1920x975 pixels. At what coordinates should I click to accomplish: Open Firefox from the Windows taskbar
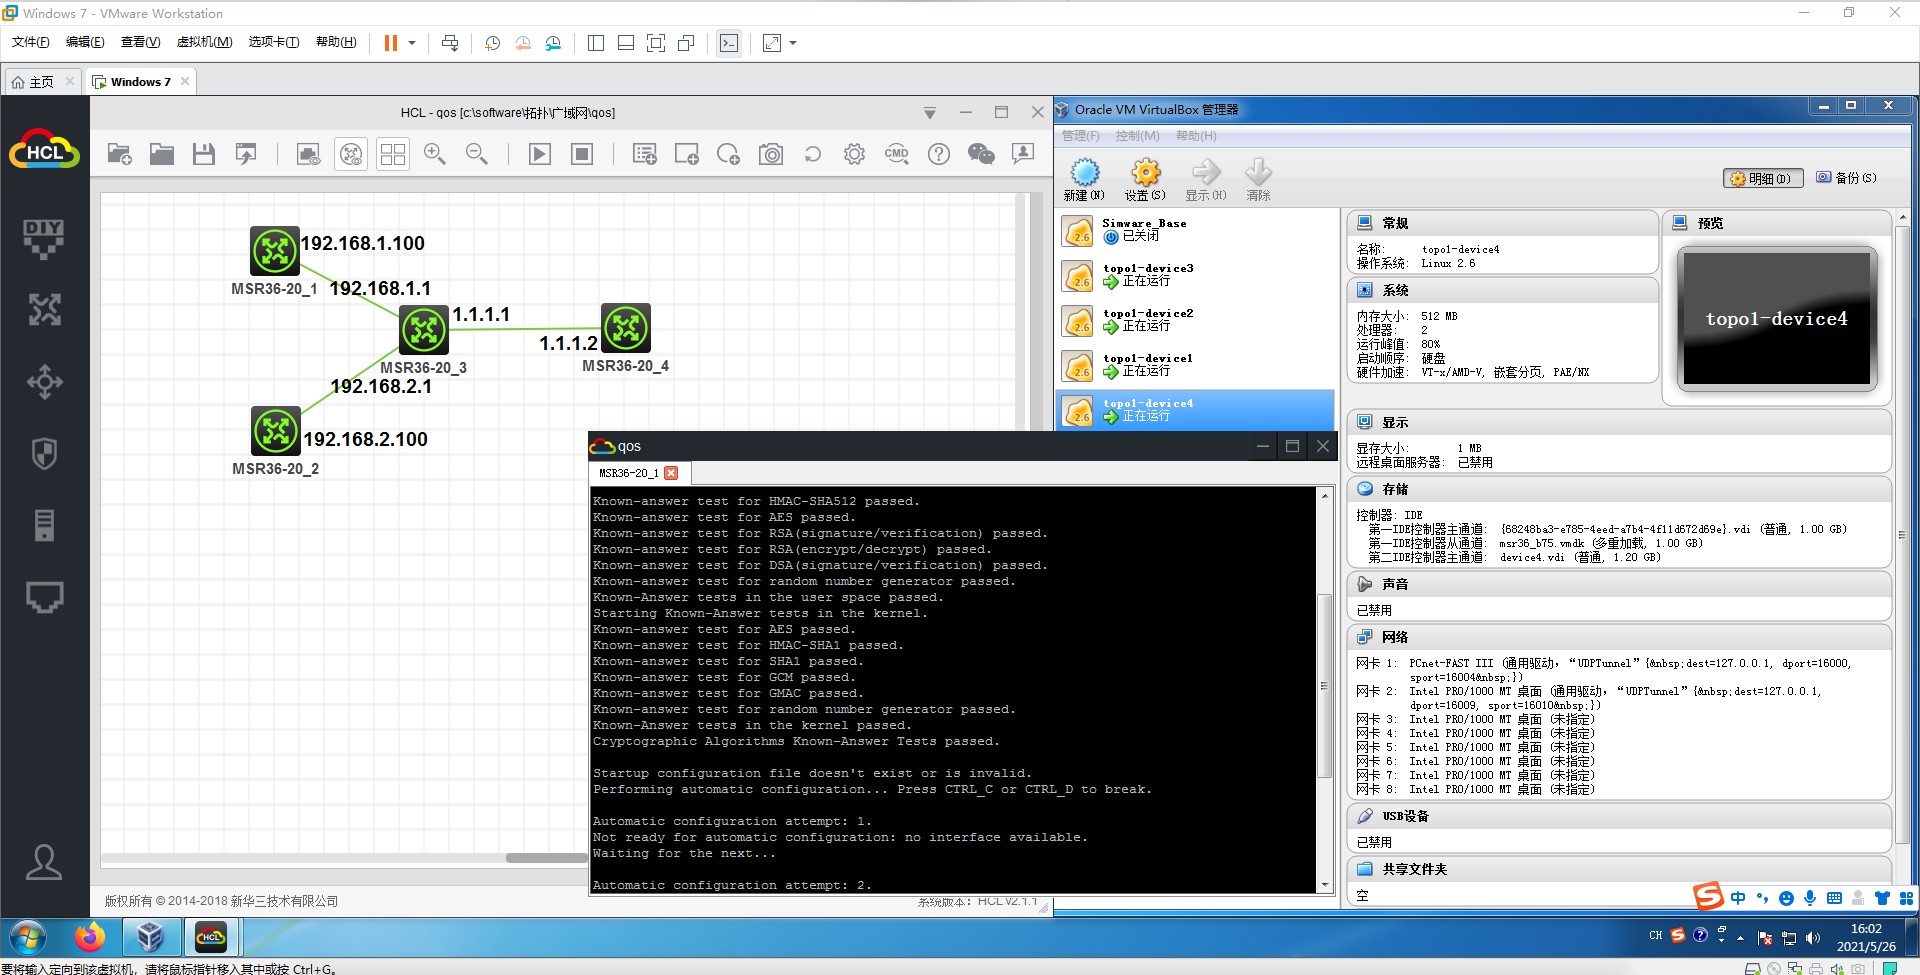point(90,938)
